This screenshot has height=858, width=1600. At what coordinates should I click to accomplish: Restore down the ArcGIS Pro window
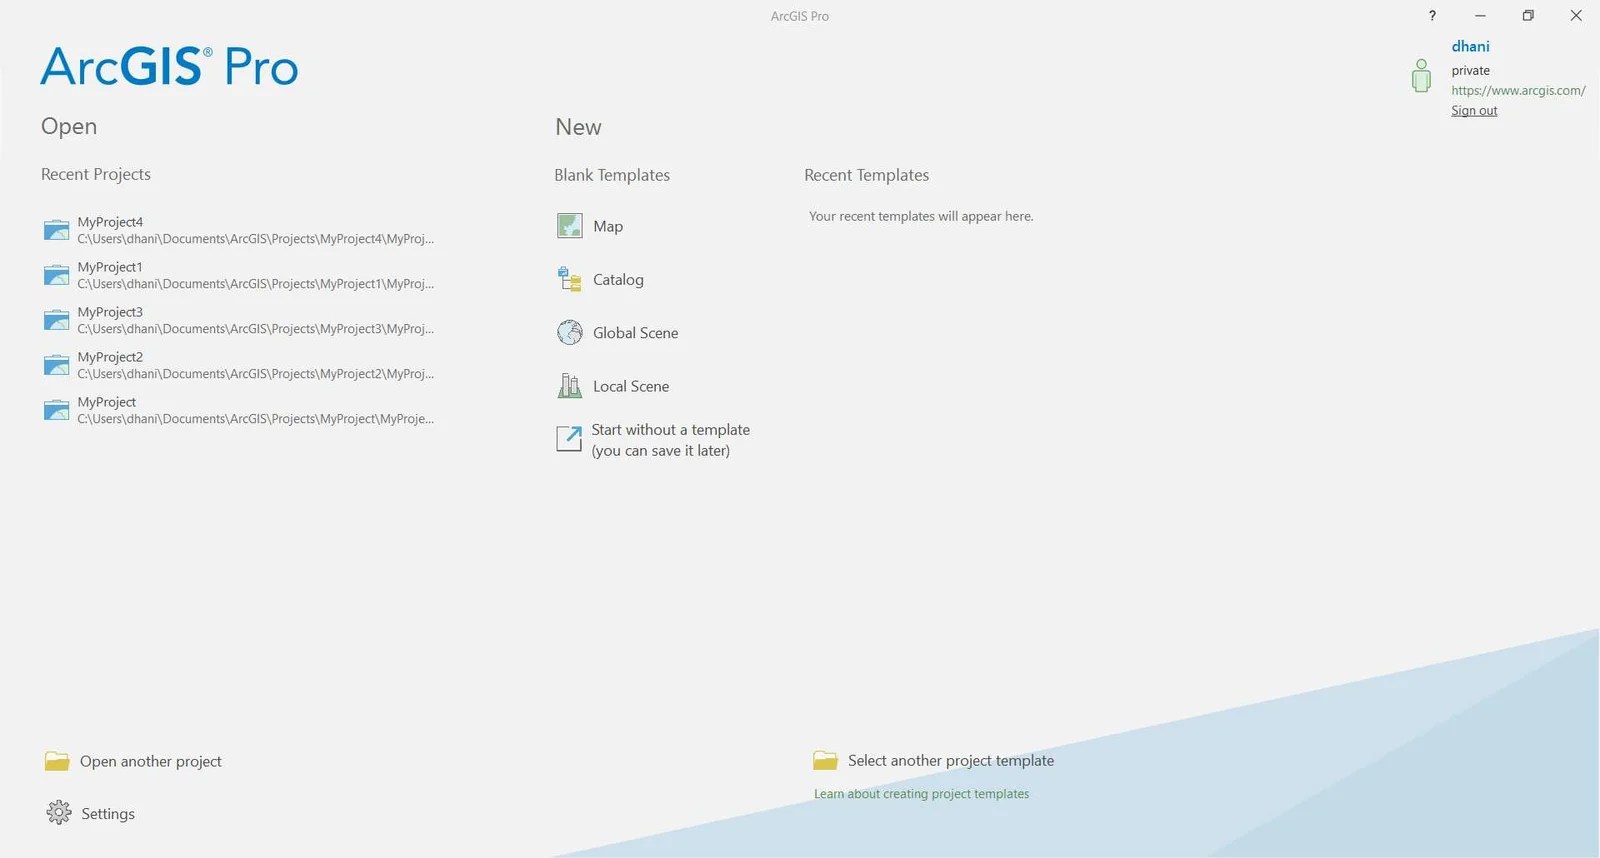1528,15
